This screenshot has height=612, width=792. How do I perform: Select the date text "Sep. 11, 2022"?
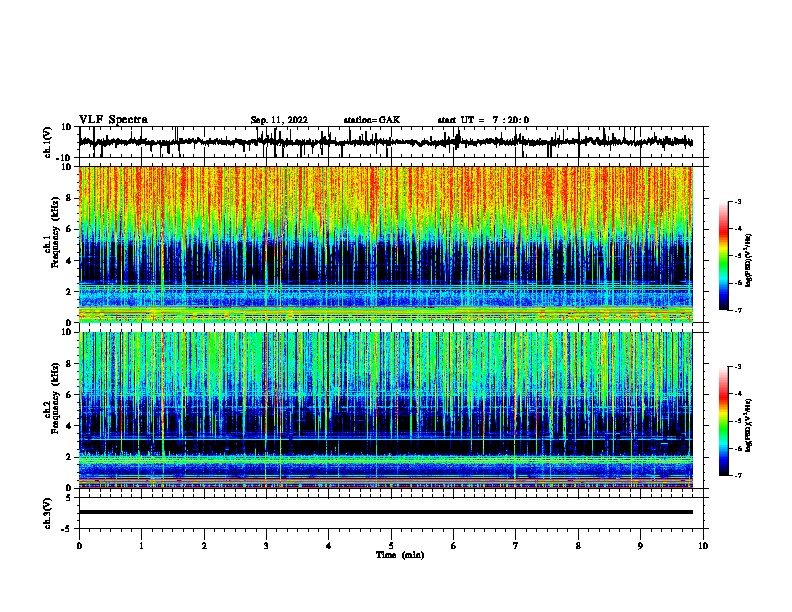279,120
